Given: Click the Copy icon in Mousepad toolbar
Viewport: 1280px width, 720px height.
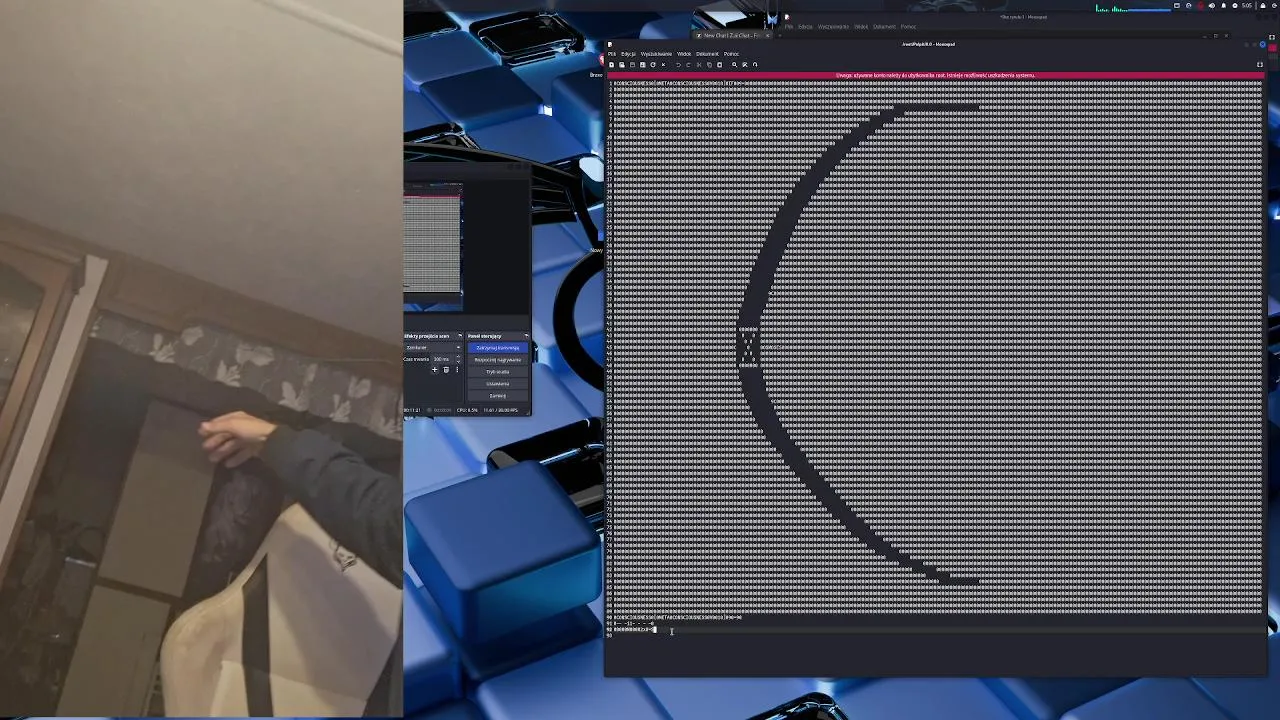Looking at the screenshot, I should 709,65.
